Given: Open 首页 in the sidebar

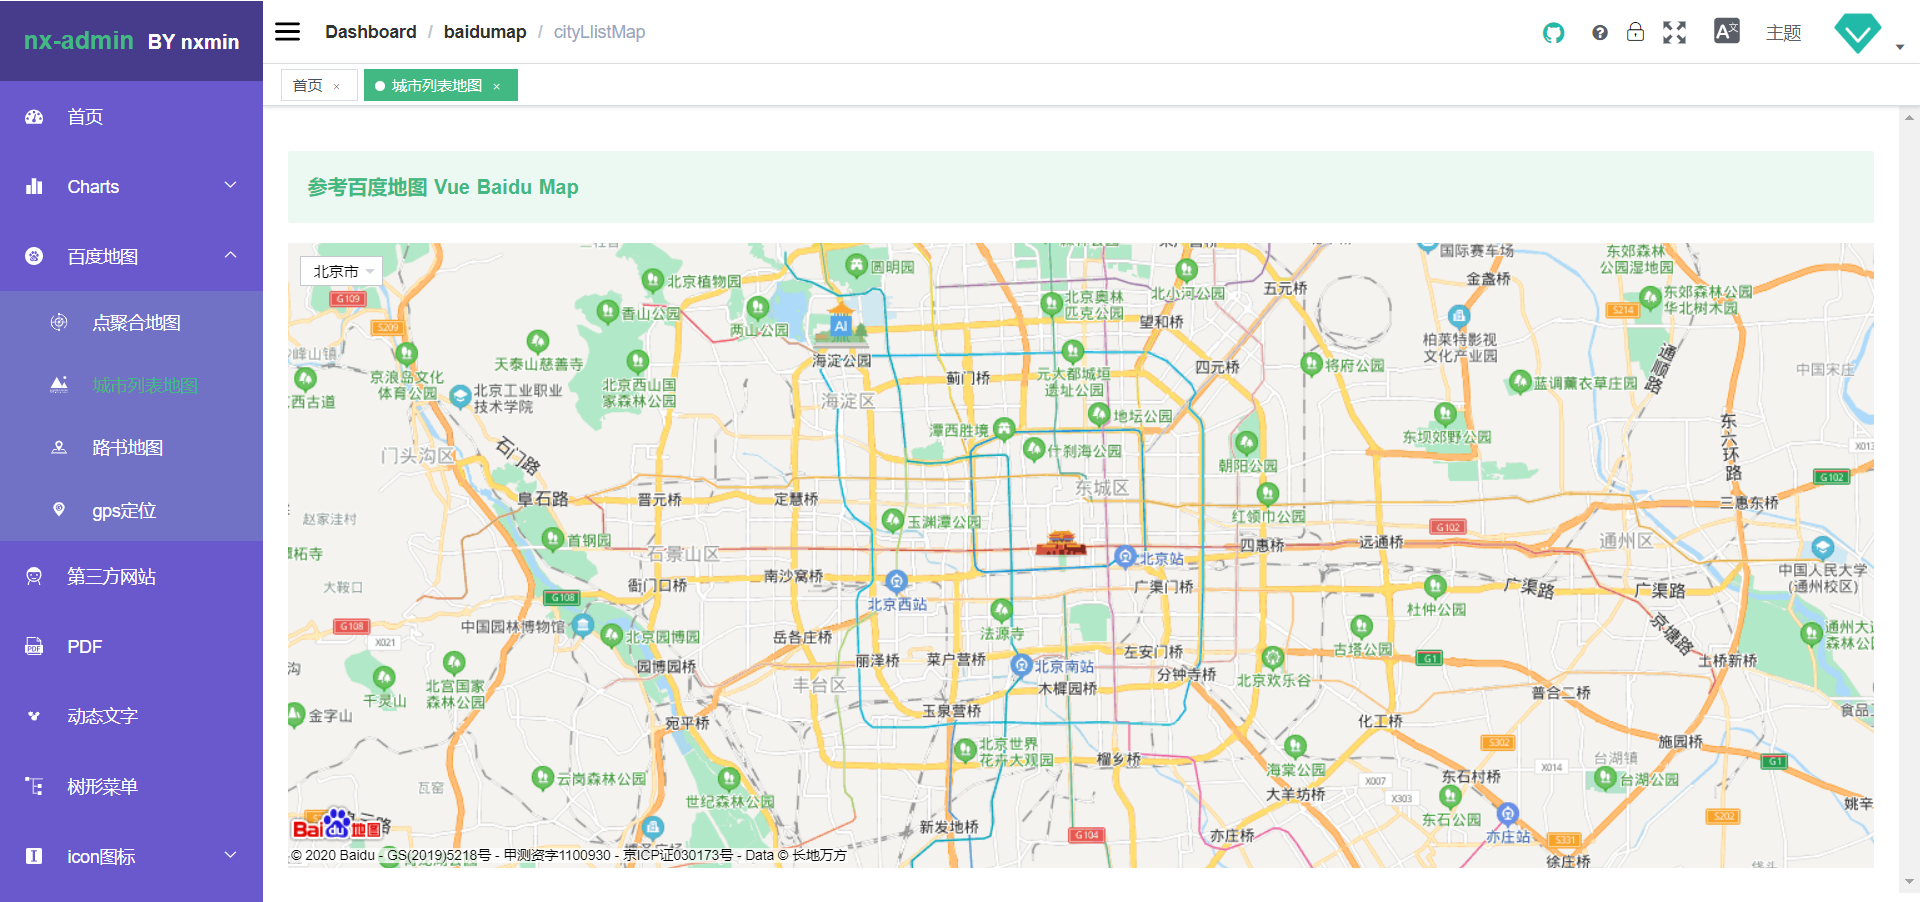Looking at the screenshot, I should (x=131, y=117).
